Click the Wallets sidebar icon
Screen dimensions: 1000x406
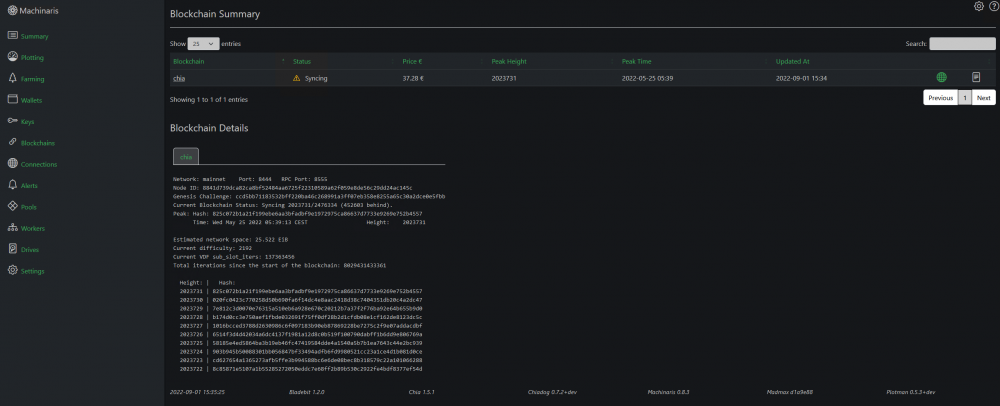coord(12,99)
